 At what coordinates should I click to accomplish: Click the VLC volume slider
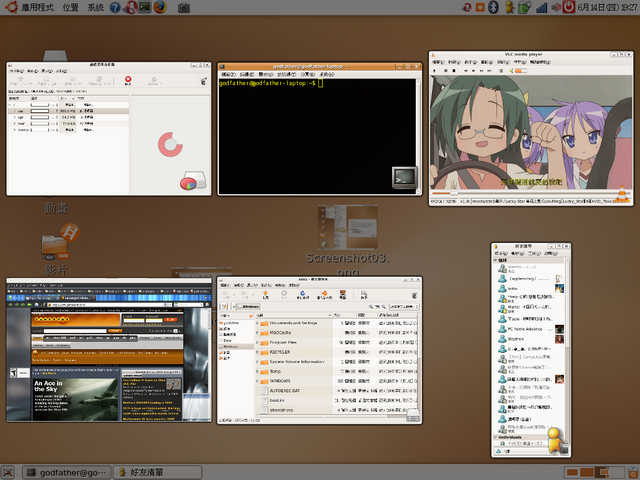tap(521, 71)
